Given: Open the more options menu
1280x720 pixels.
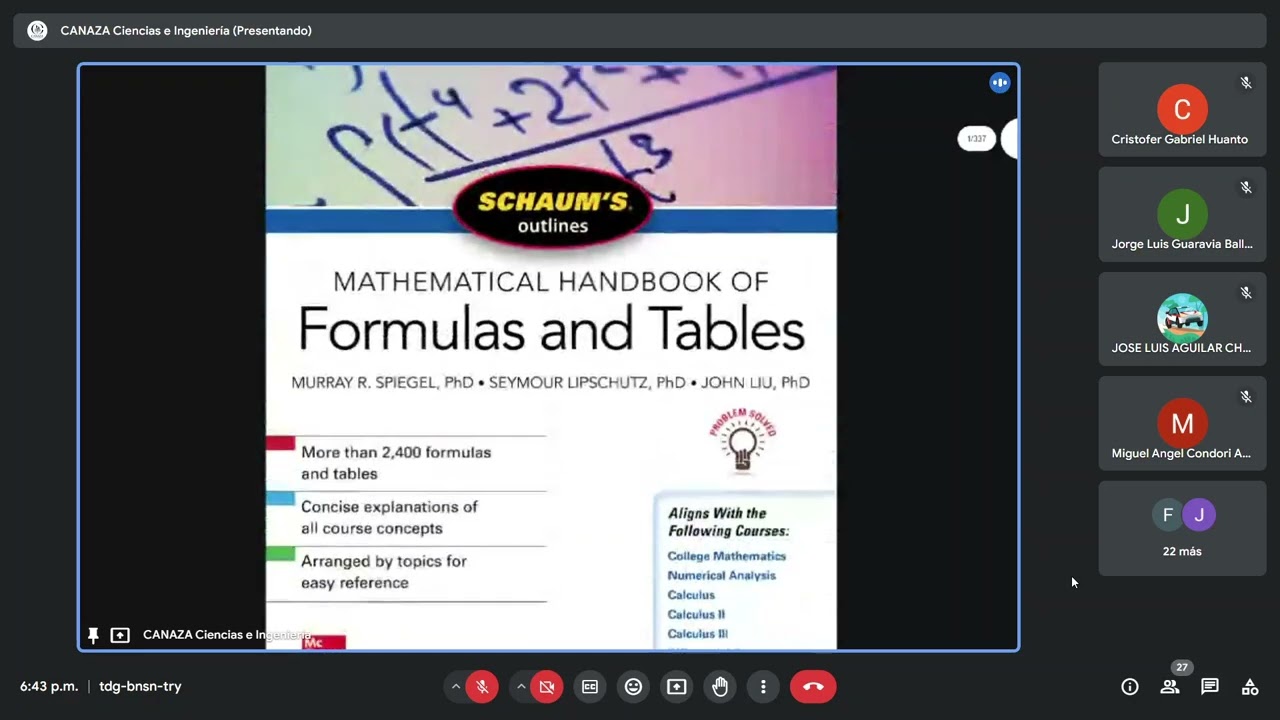Looking at the screenshot, I should 763,687.
